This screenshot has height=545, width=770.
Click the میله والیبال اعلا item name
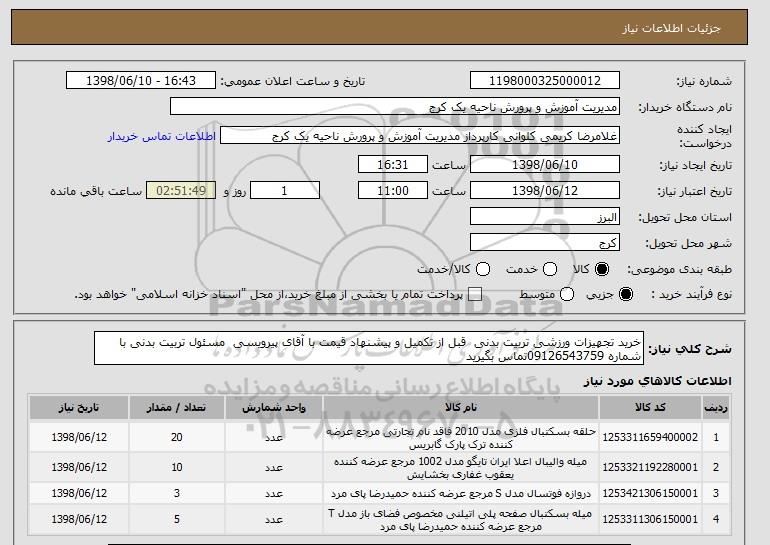pos(461,468)
